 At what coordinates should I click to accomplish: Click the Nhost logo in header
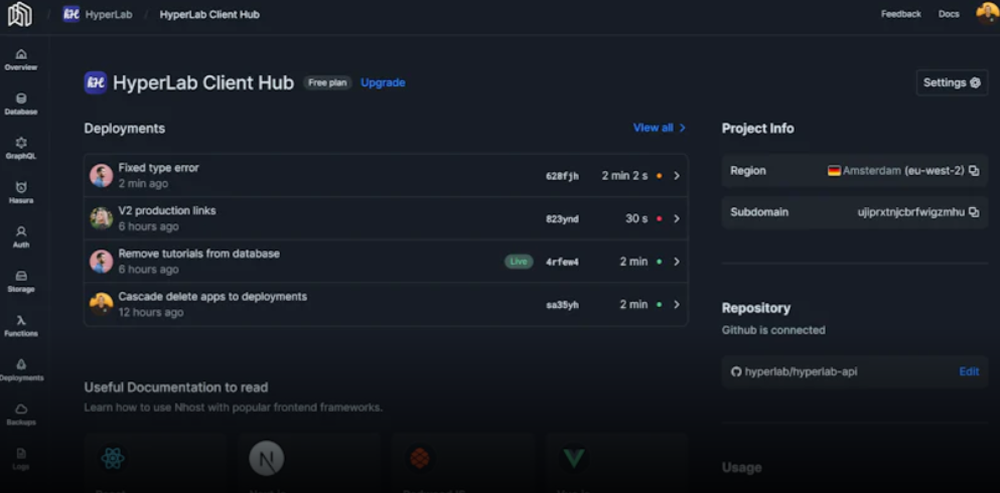(20, 14)
